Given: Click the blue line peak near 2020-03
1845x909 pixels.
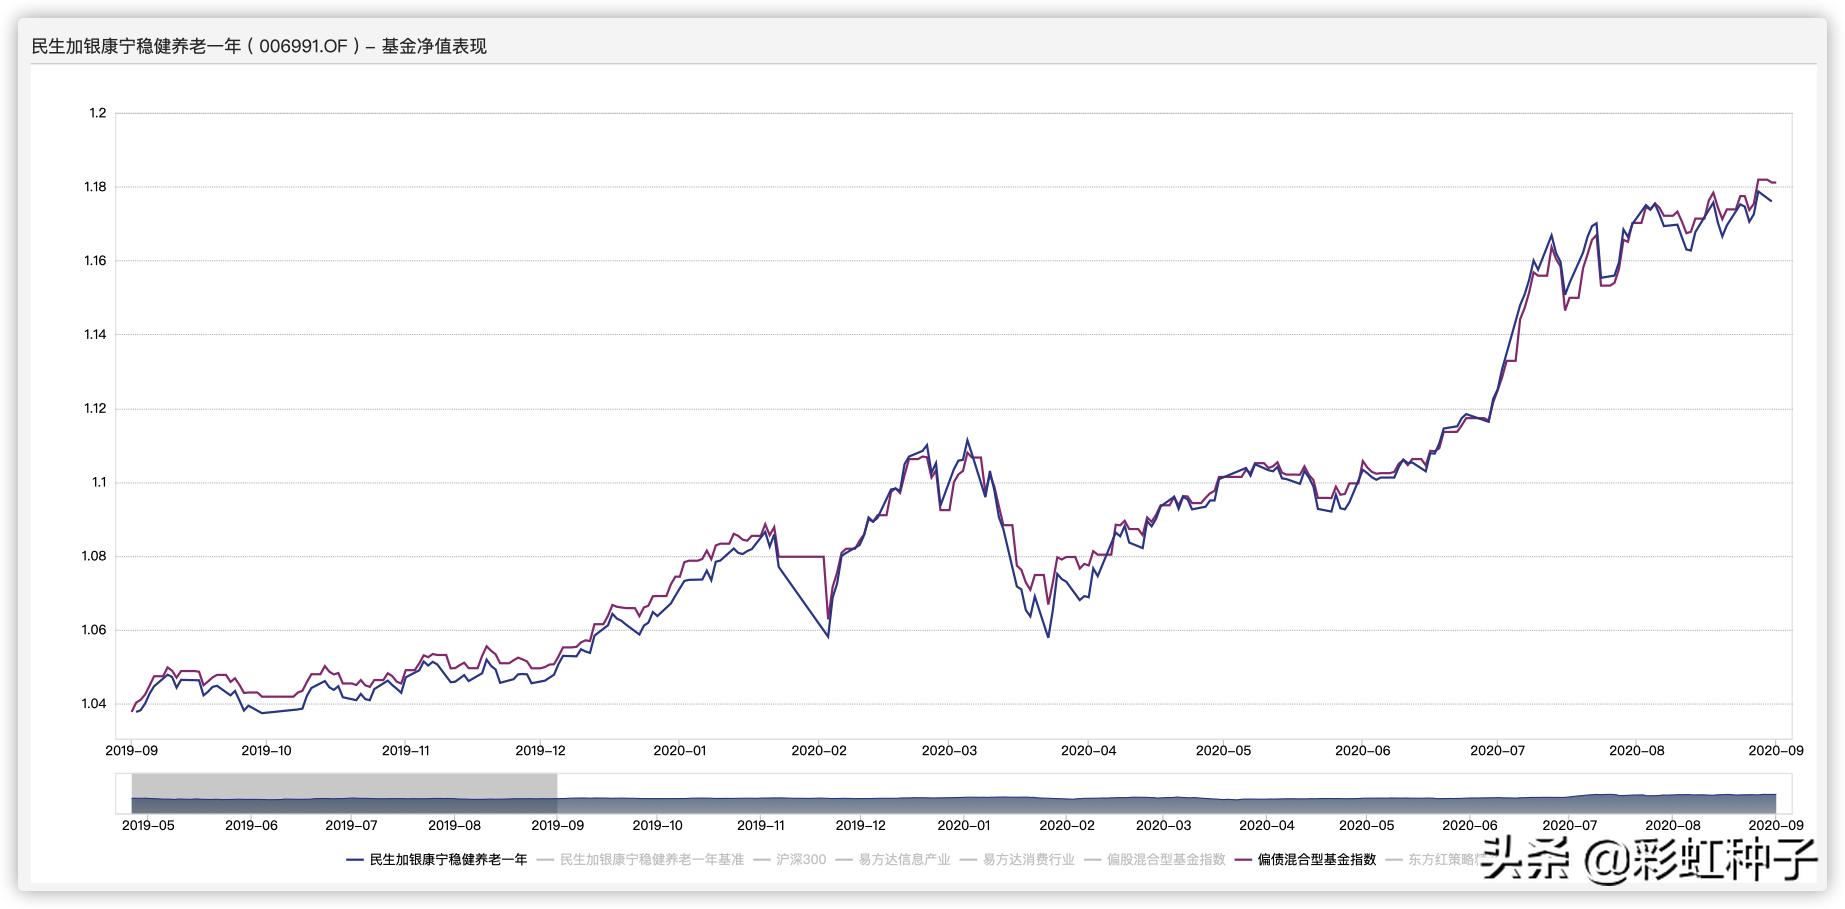Looking at the screenshot, I should (967, 439).
